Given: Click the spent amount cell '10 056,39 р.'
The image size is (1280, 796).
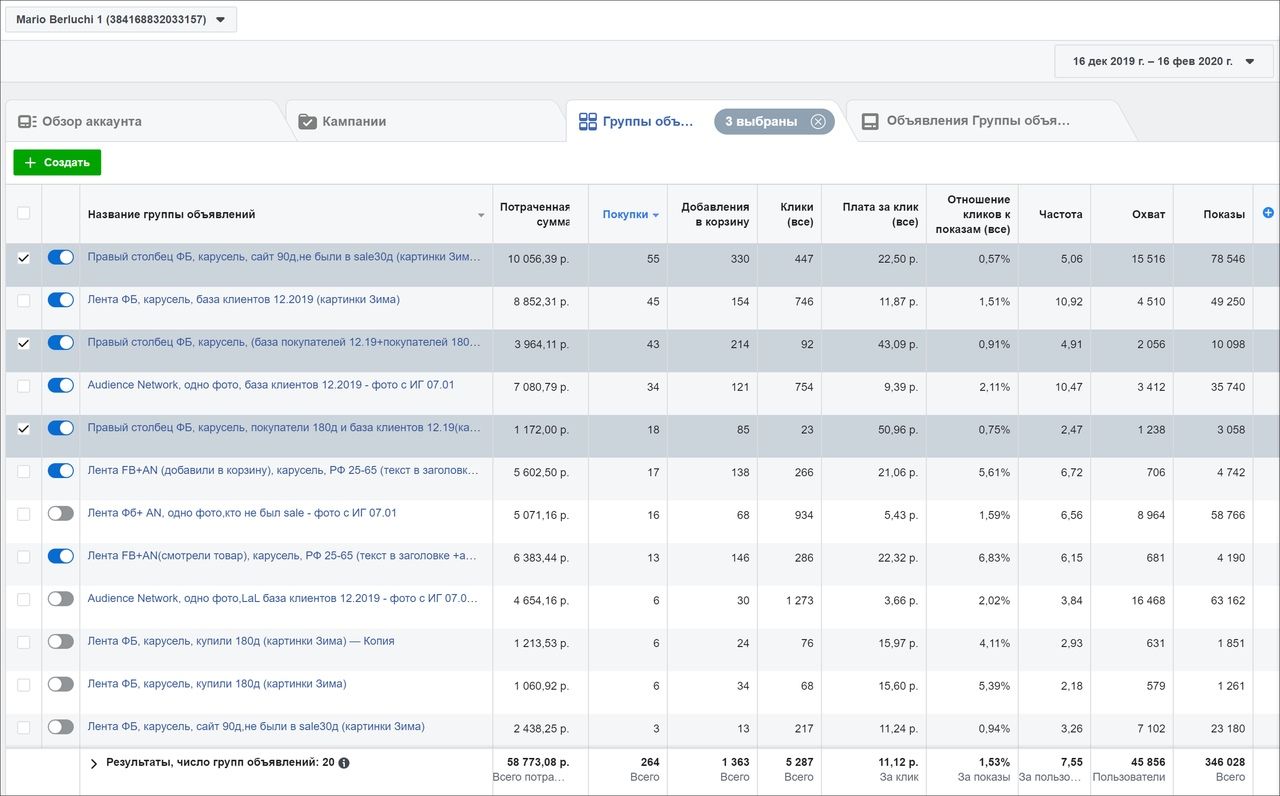Looking at the screenshot, I should click(x=538, y=258).
